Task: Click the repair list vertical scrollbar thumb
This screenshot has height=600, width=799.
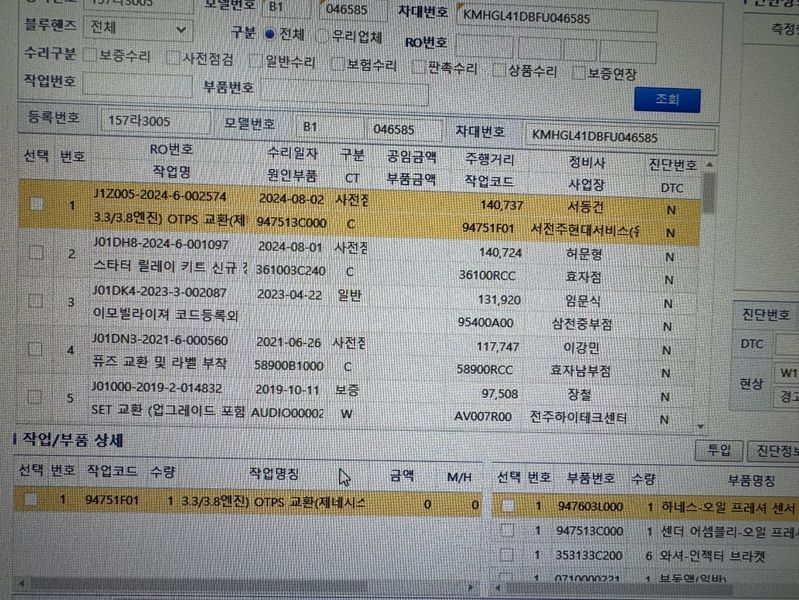Action: [x=708, y=193]
